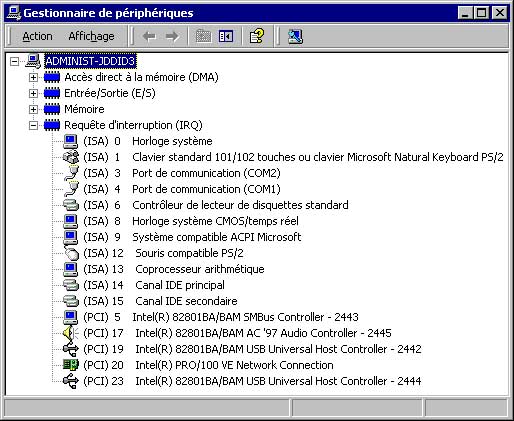
Task: Click the PS/2 mouse device icon
Action: 71,253
